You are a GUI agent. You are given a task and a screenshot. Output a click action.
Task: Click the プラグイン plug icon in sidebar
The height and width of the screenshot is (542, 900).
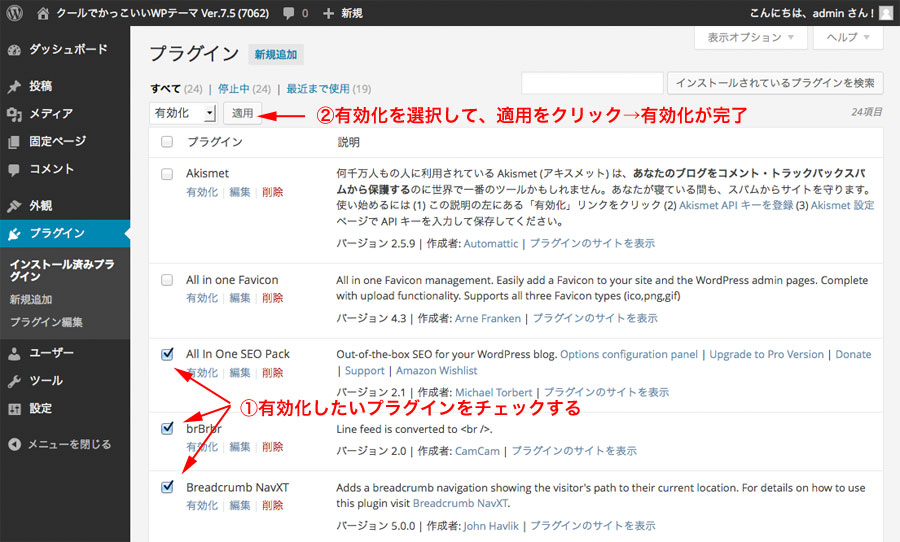pyautogui.click(x=14, y=234)
